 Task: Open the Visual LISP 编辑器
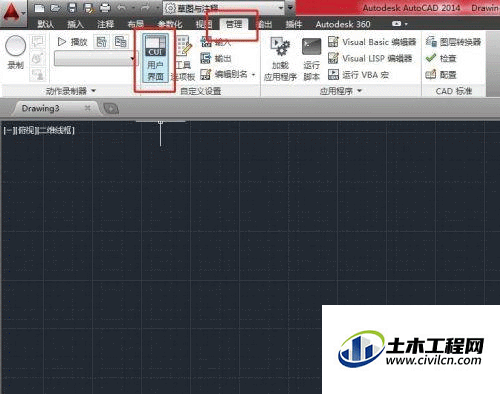coord(370,58)
